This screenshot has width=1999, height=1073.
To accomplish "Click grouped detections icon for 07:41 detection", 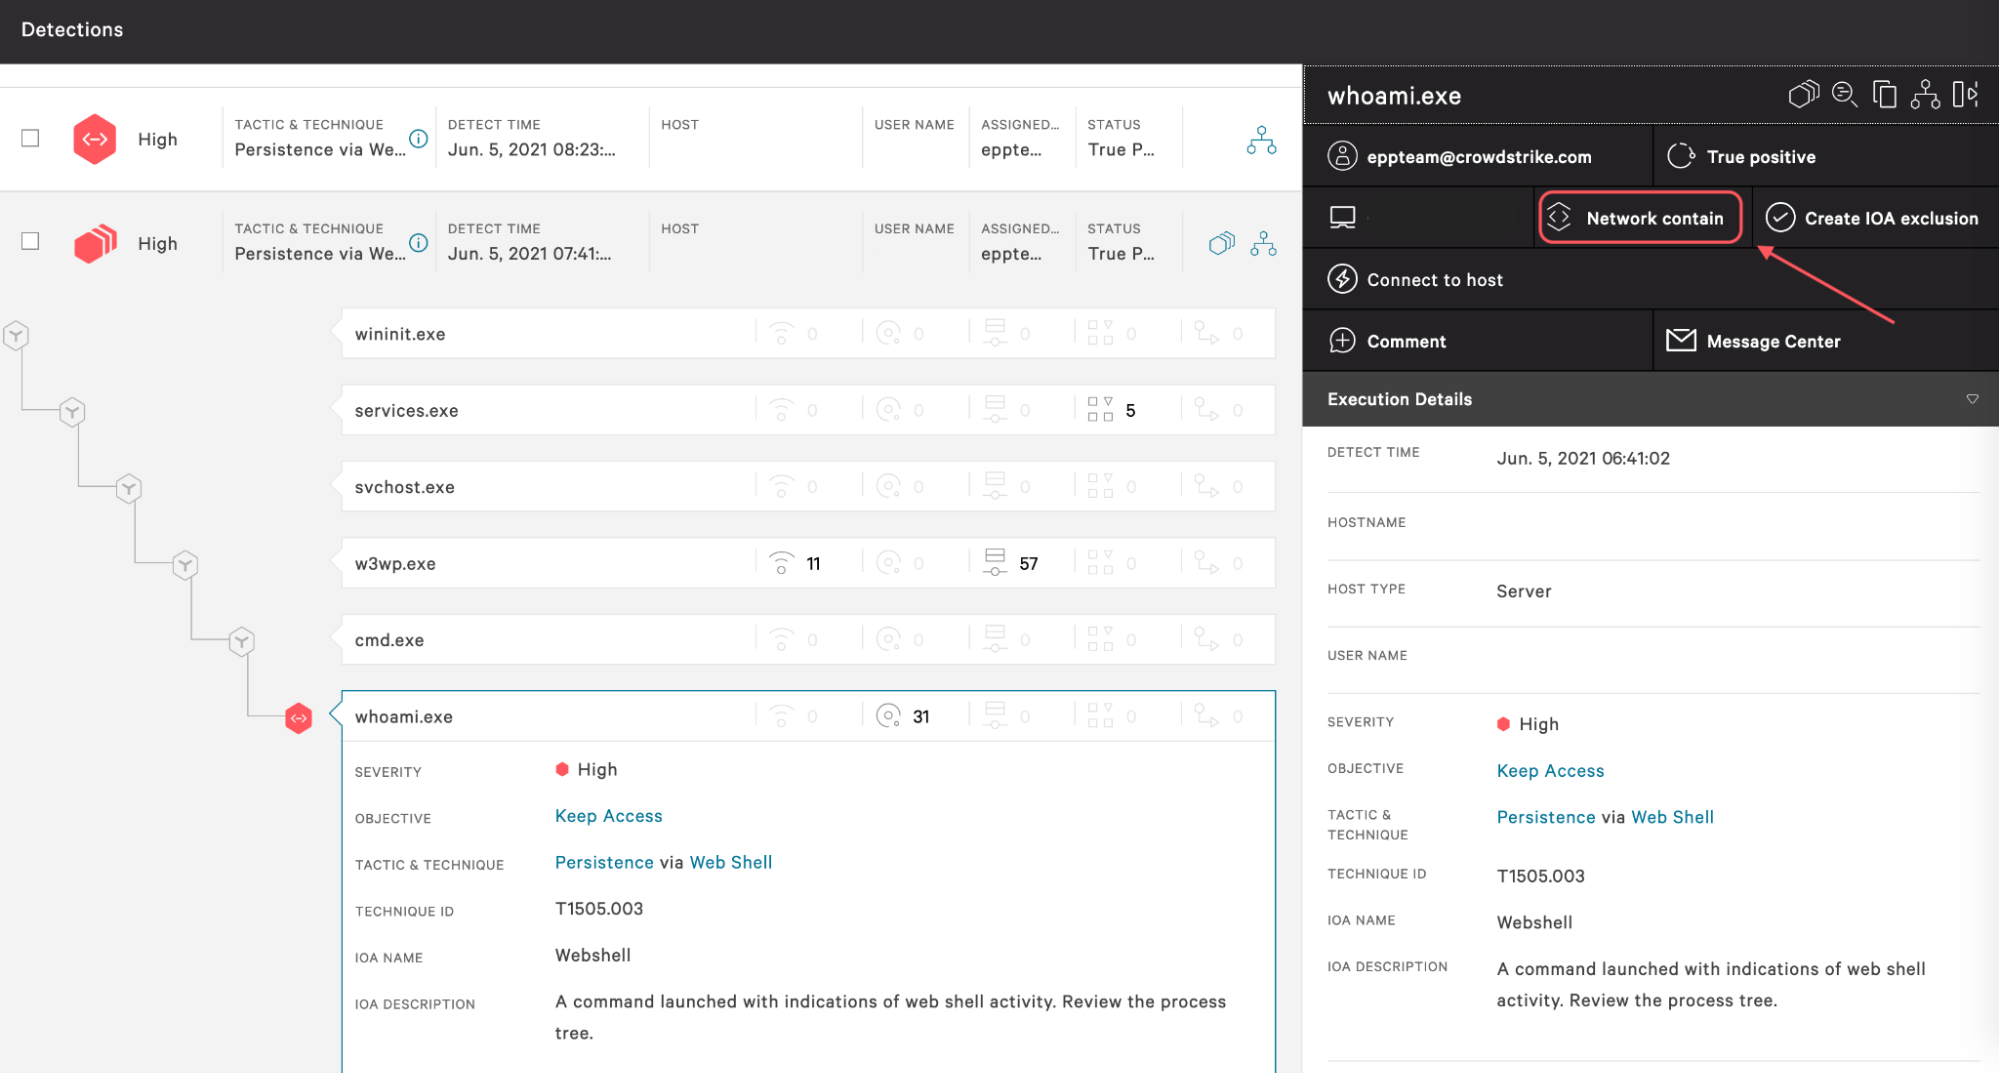I will click(x=1221, y=243).
